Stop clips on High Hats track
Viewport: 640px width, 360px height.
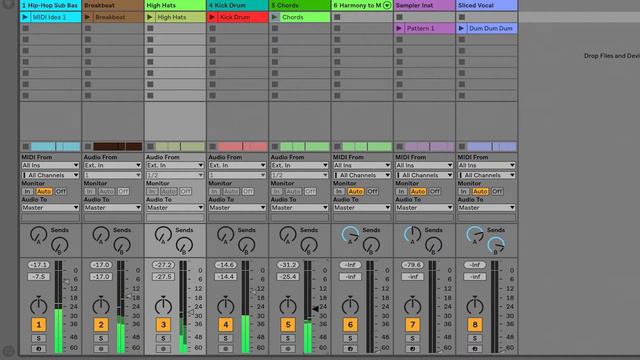pos(150,147)
